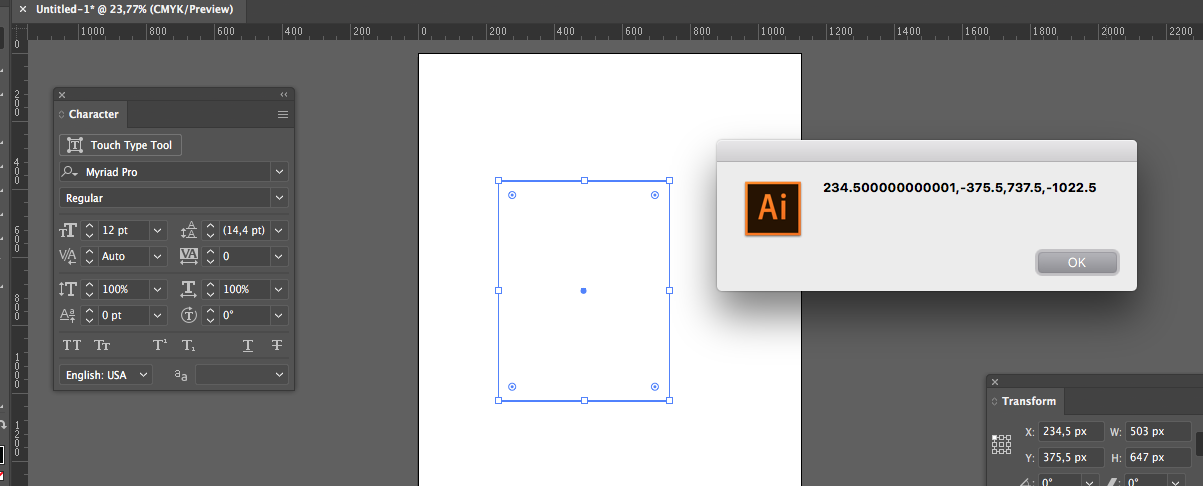
Task: Open the character rotation 0° dropdown
Action: (279, 315)
